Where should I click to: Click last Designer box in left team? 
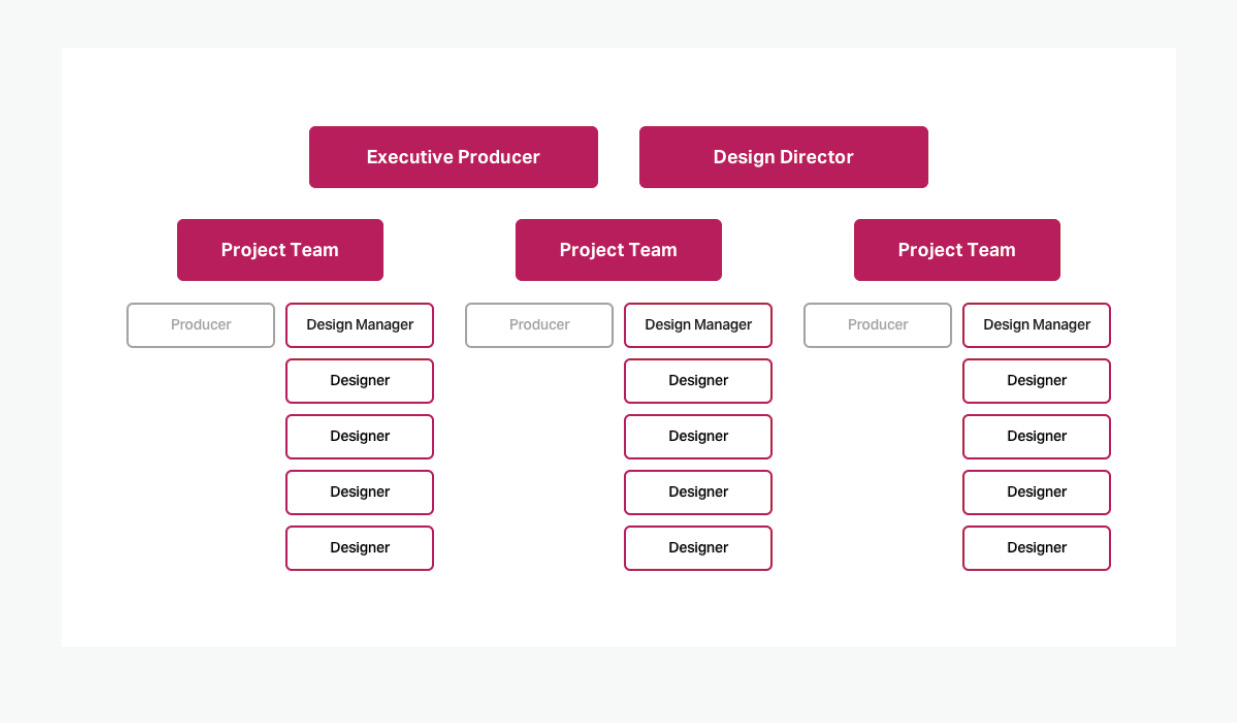click(x=360, y=548)
